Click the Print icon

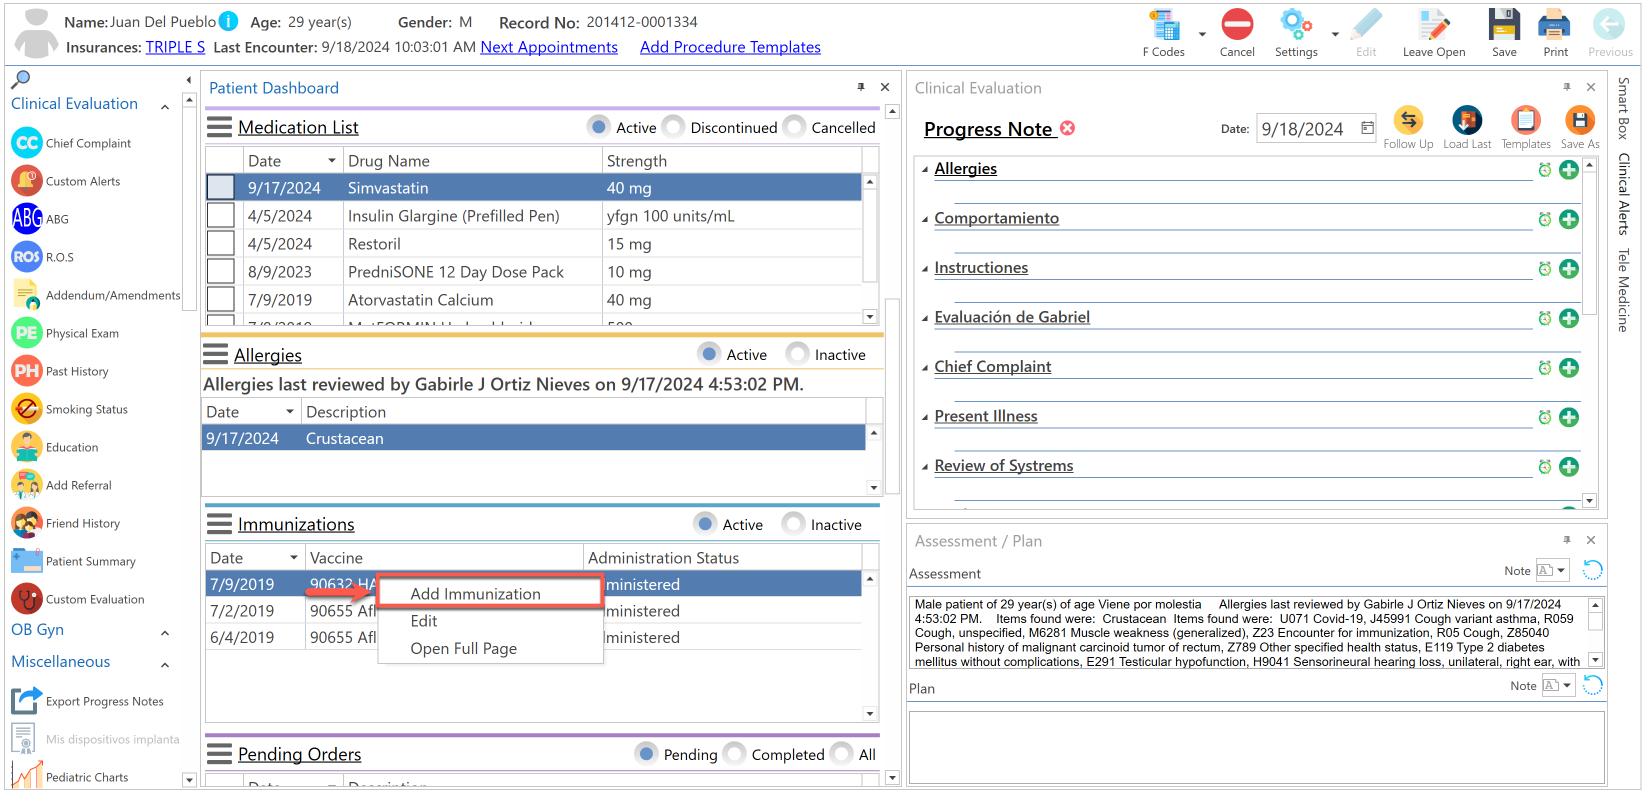click(1555, 25)
